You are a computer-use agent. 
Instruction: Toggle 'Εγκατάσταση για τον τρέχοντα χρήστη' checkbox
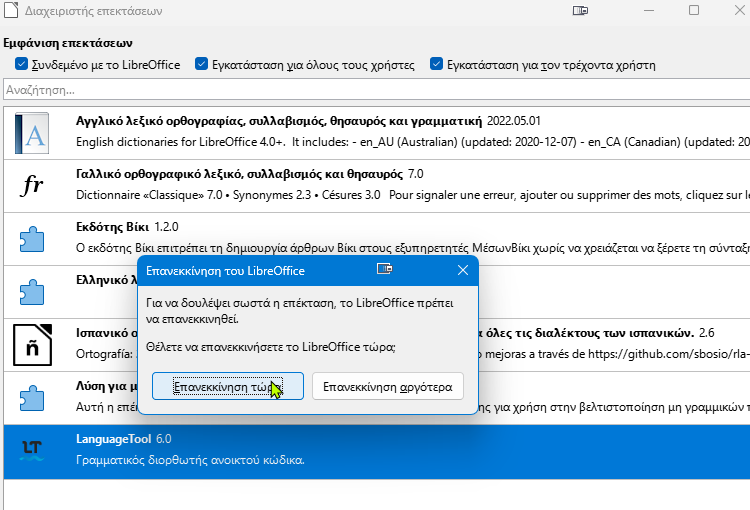click(436, 64)
